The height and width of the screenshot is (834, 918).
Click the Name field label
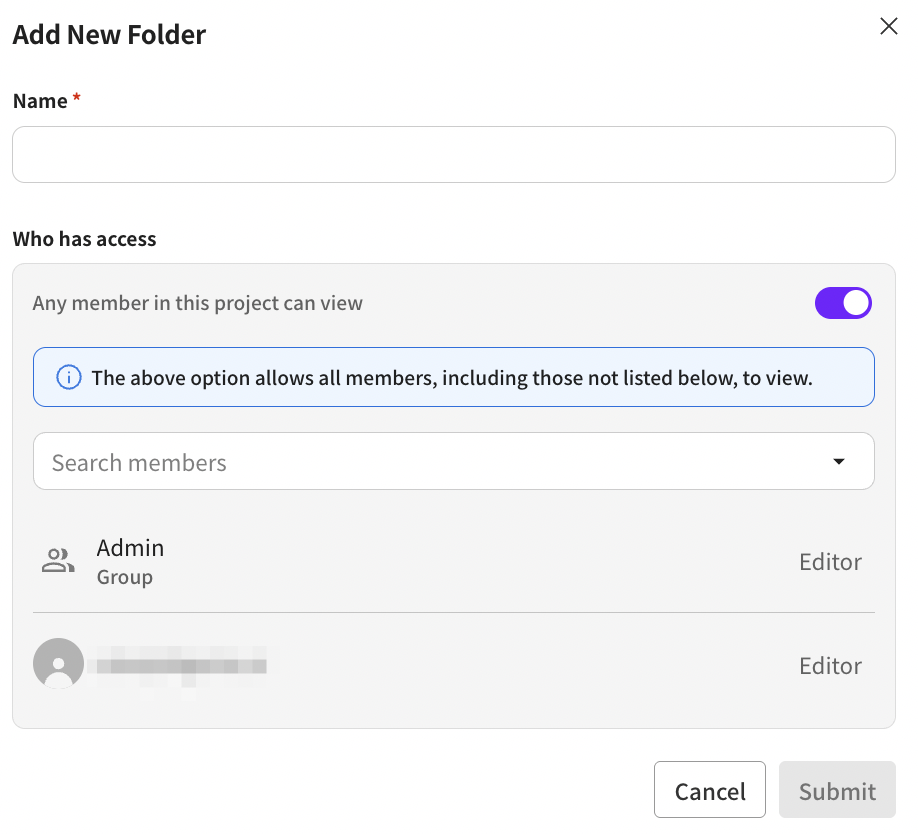40,101
